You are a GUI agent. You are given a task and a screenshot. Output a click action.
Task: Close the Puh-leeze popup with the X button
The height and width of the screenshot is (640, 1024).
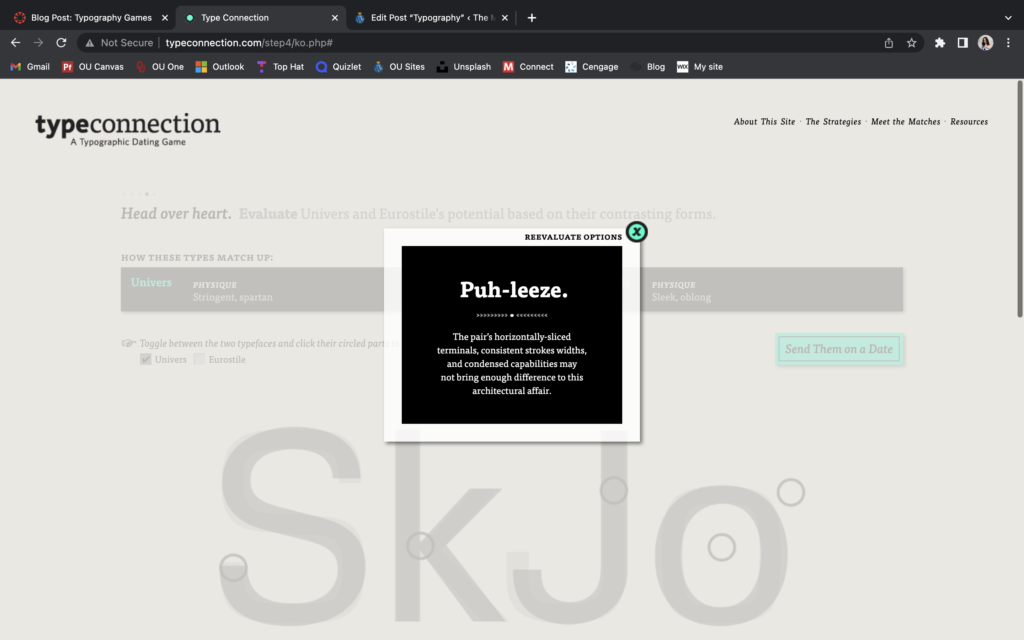coord(636,232)
